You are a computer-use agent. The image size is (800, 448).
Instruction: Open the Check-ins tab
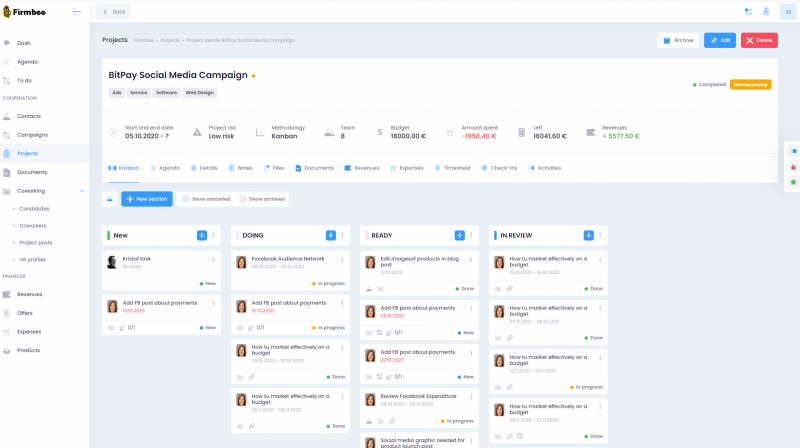click(499, 168)
